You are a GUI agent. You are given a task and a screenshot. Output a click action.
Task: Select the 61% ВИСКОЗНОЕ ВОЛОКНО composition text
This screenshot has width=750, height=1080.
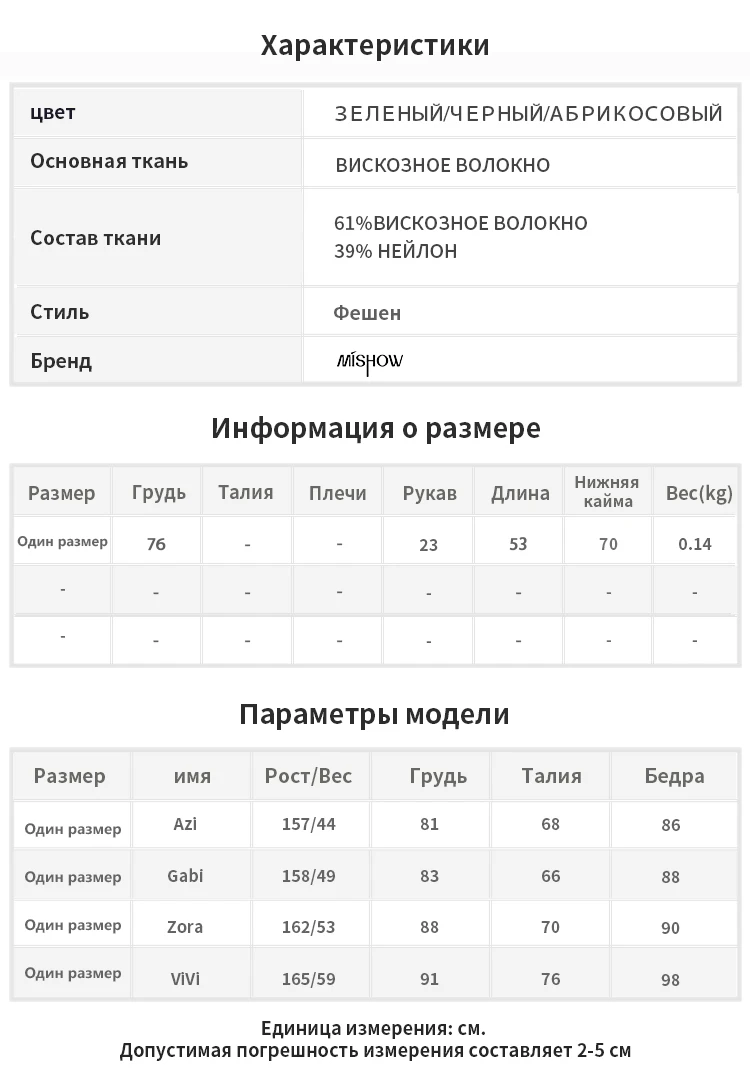pos(461,223)
